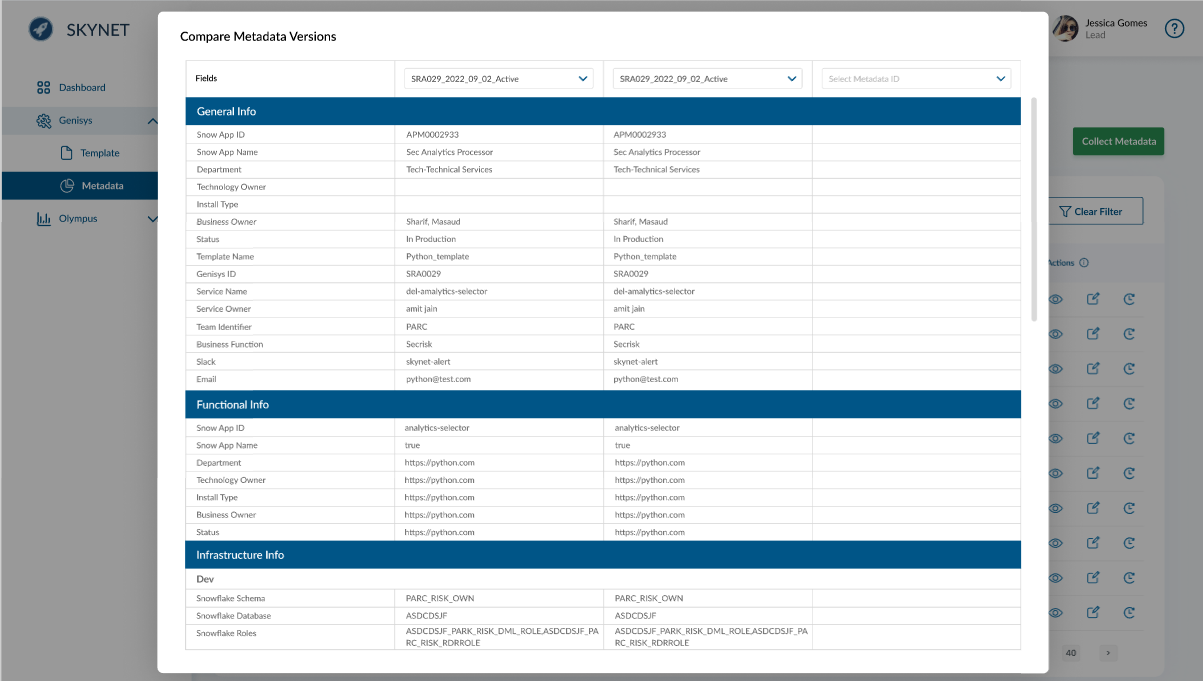Image resolution: width=1203 pixels, height=681 pixels.
Task: Click the edit icon in the bottommost background table row
Action: (1093, 612)
